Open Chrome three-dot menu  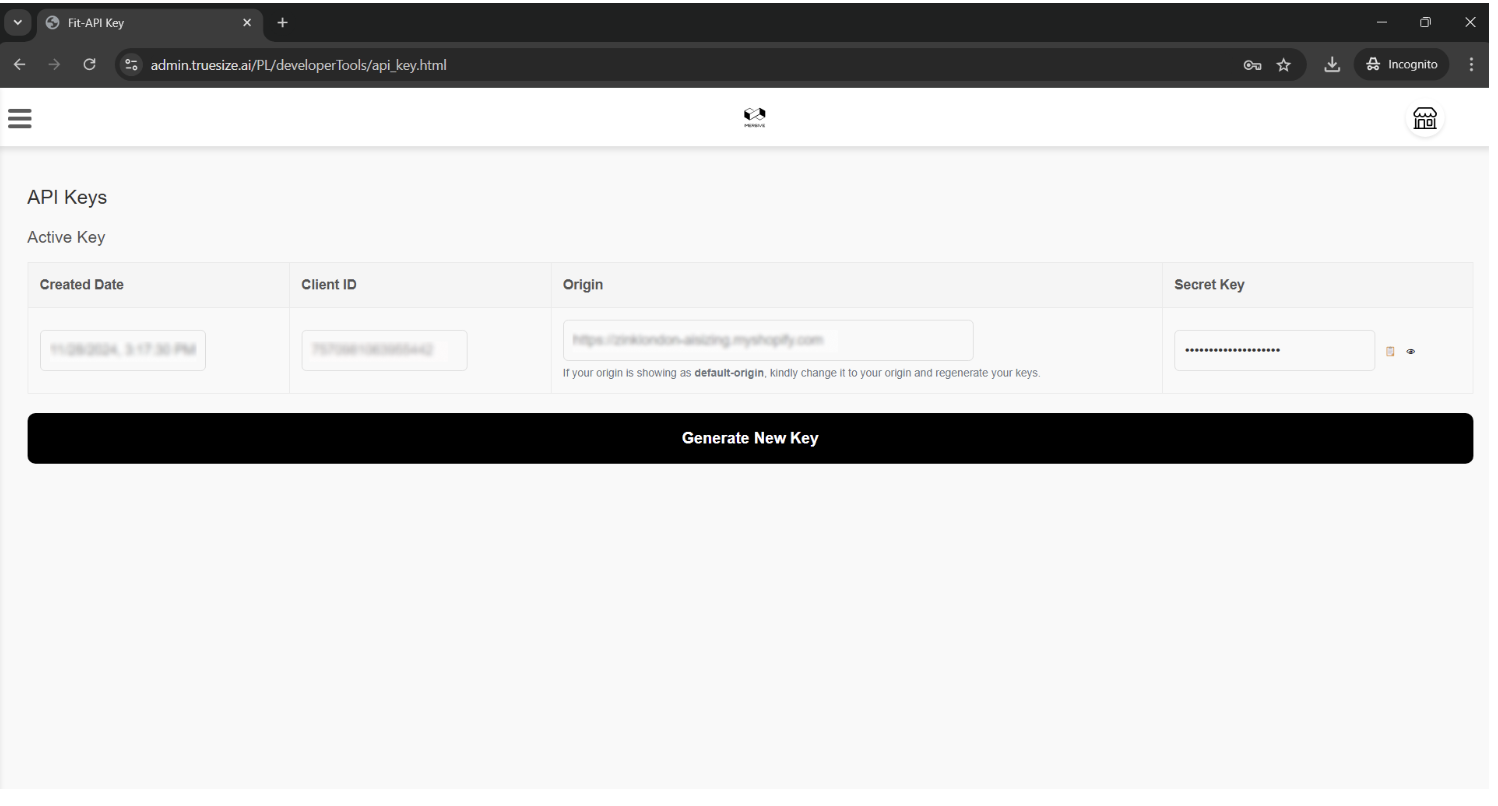pos(1471,65)
